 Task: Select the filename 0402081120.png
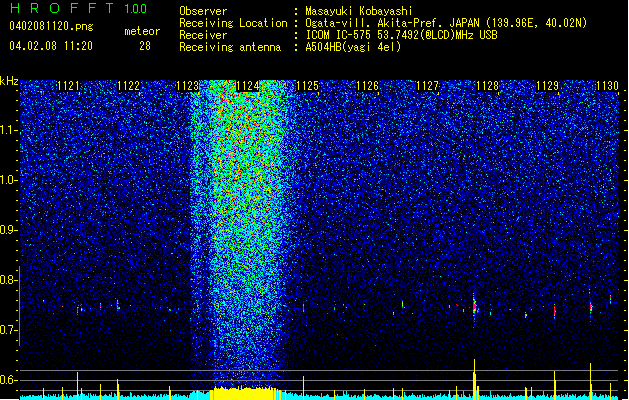51,26
